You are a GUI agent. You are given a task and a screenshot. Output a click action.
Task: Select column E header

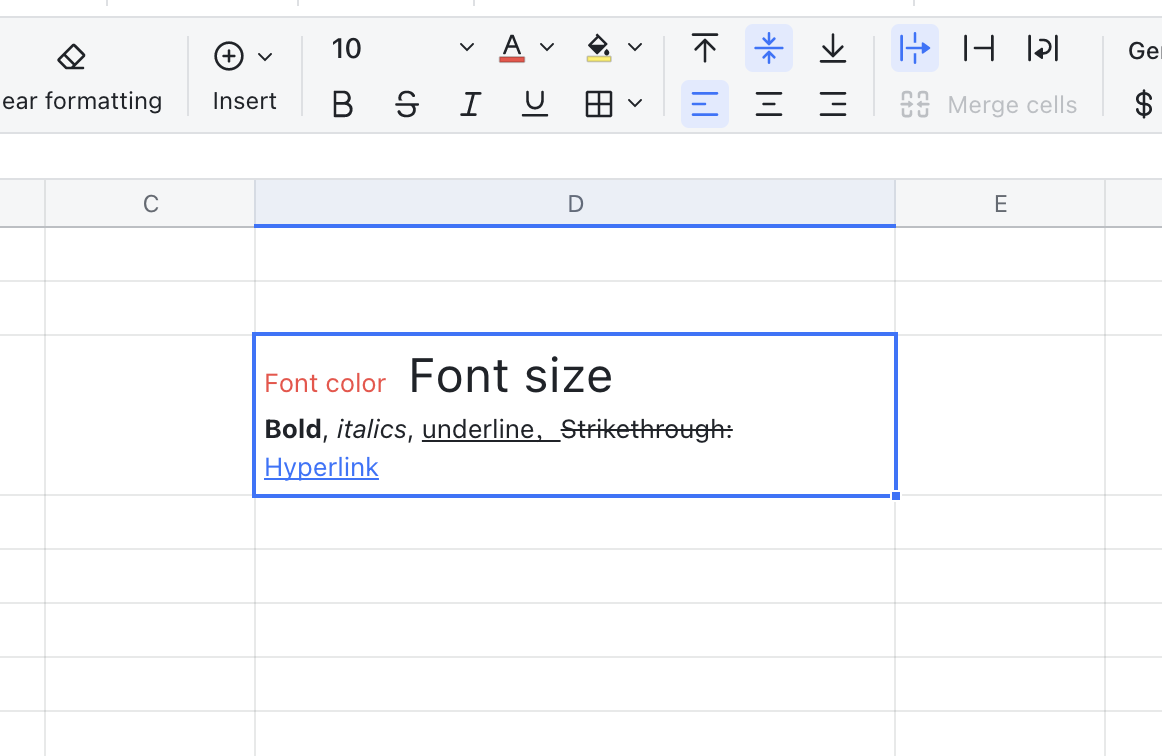(x=1000, y=204)
